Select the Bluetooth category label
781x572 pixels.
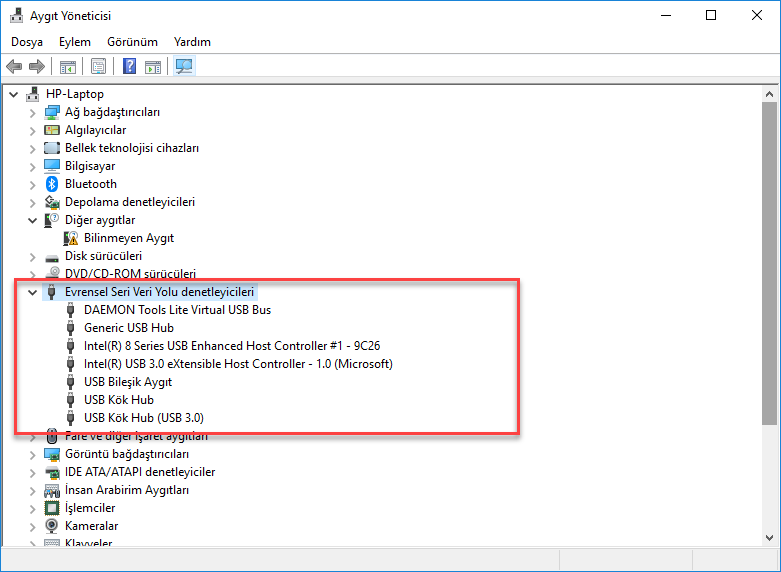click(x=91, y=184)
